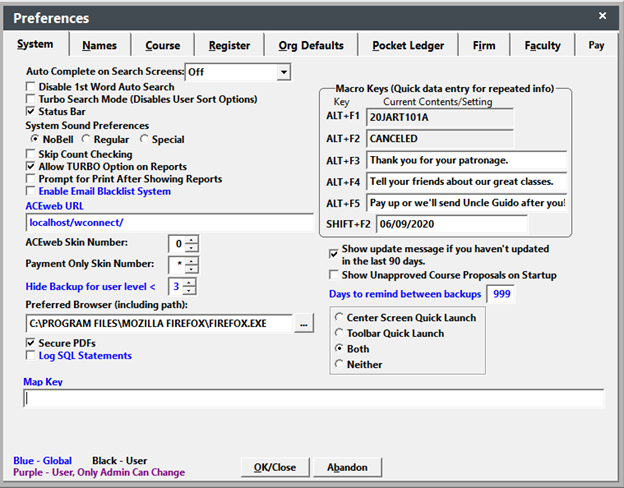Screen dimensions: 624x488
Task: Open the Org Defaults tab
Action: pyautogui.click(x=310, y=45)
